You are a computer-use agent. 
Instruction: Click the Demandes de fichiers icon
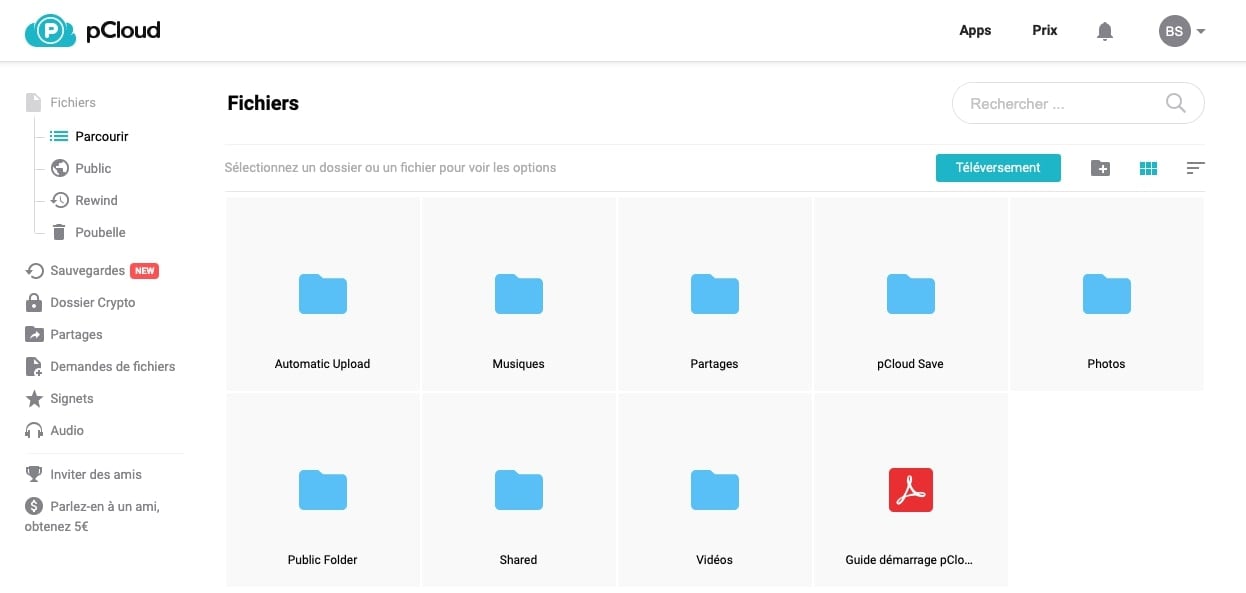pyautogui.click(x=34, y=366)
